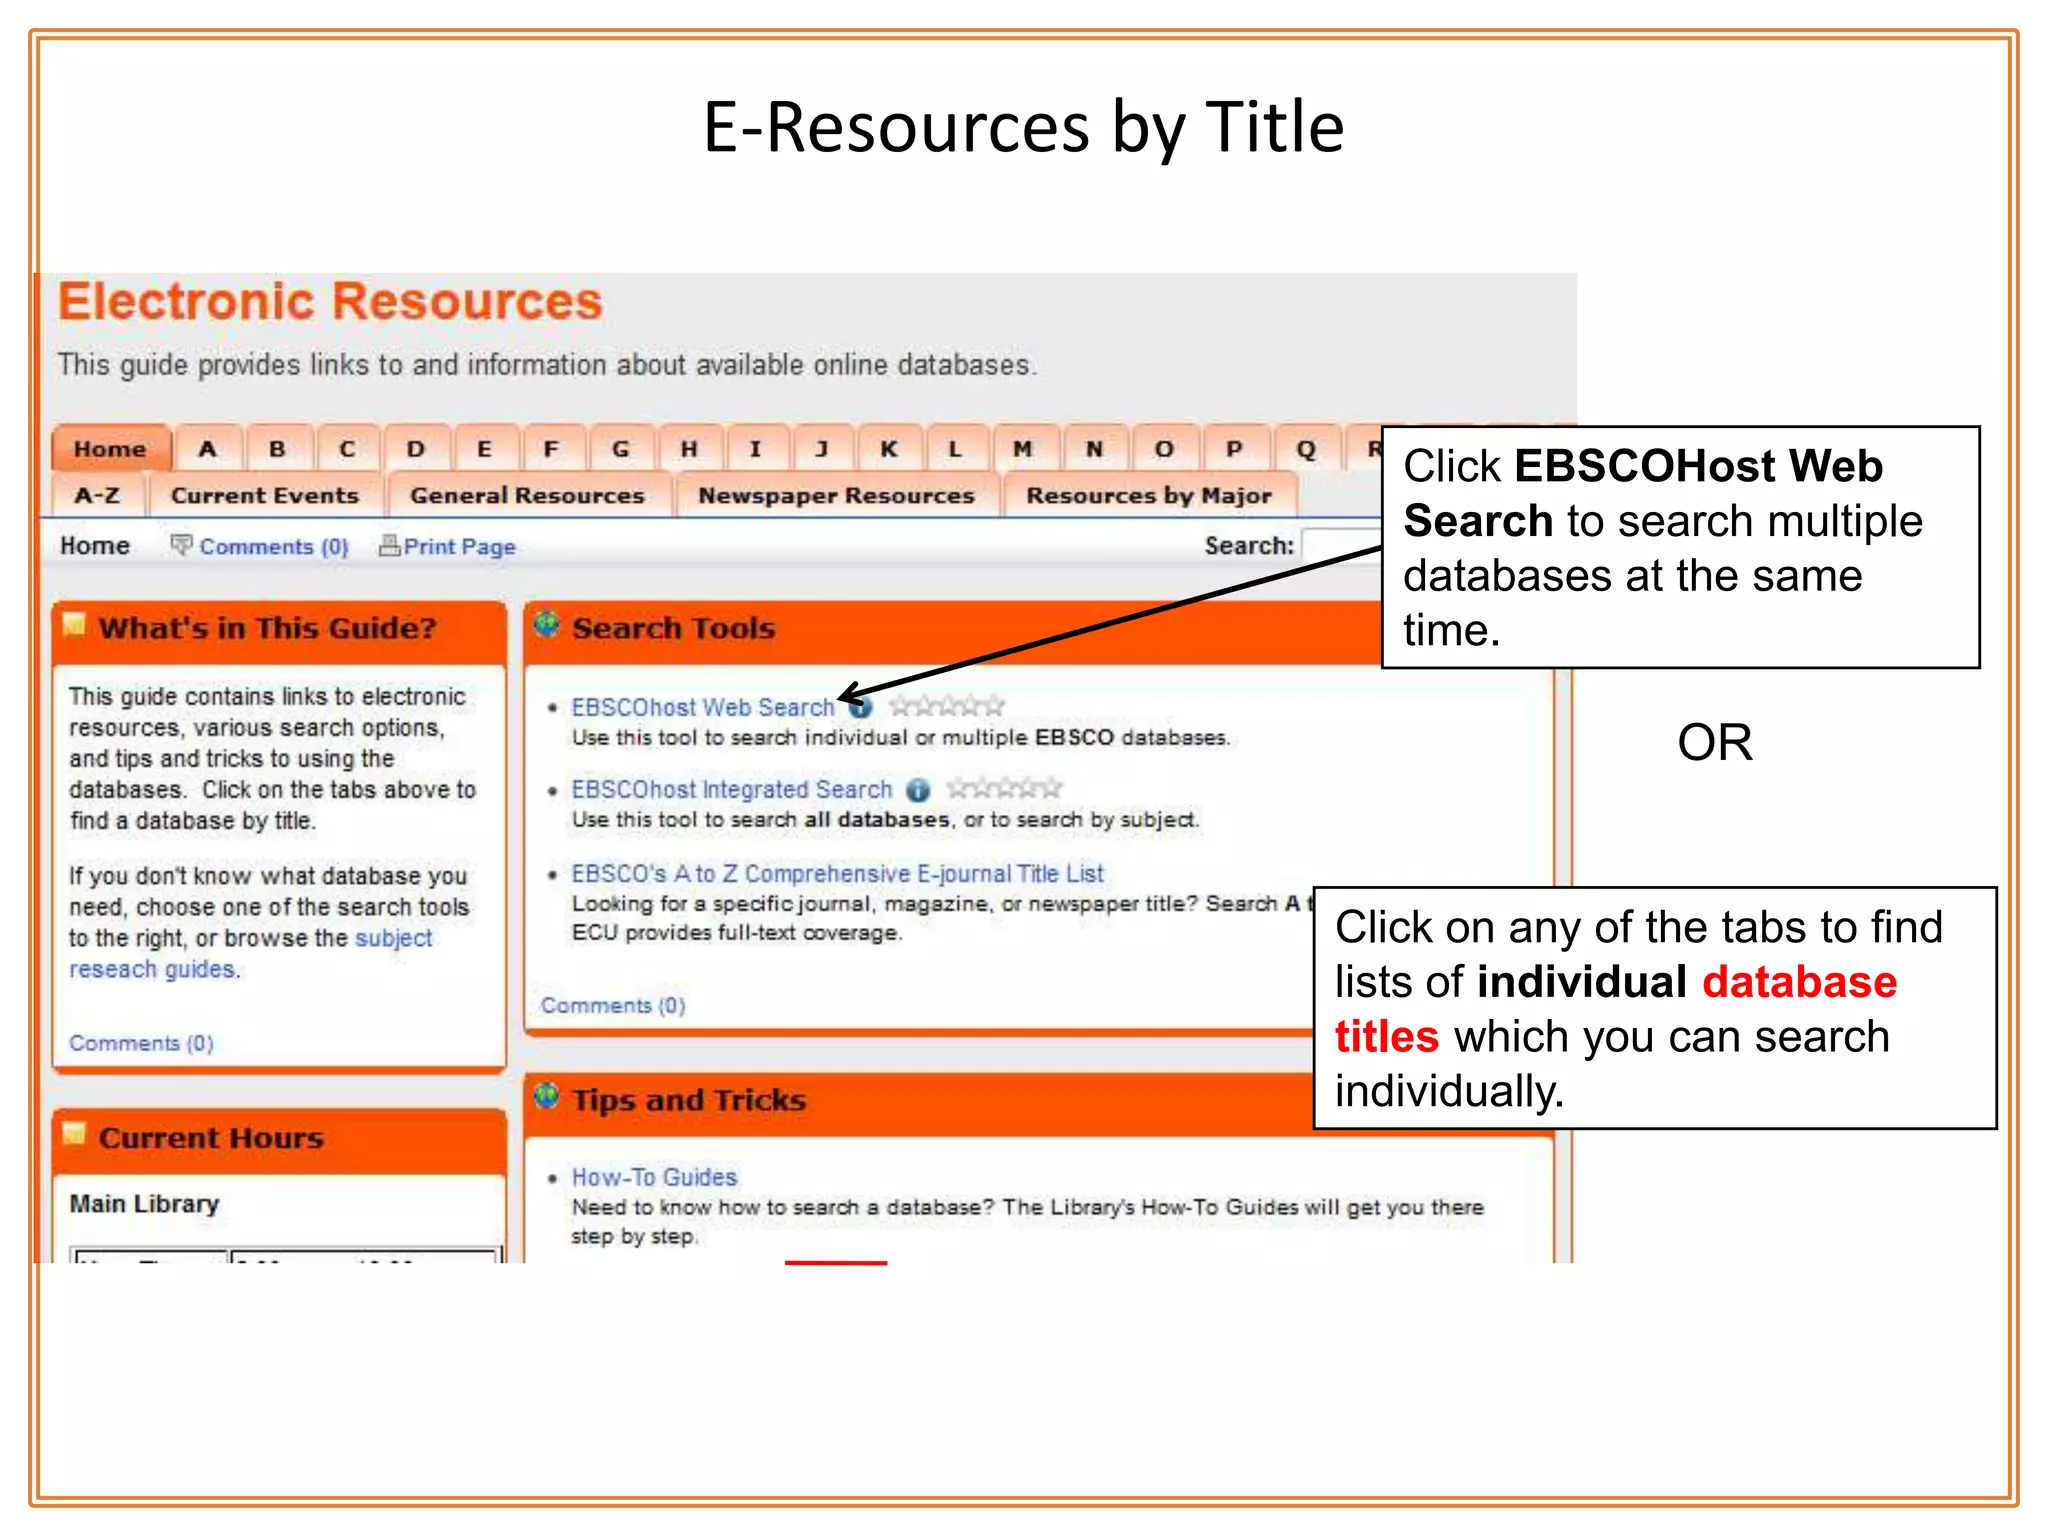Open the How-To Guides link
Image resolution: width=2048 pixels, height=1536 pixels.
point(654,1177)
